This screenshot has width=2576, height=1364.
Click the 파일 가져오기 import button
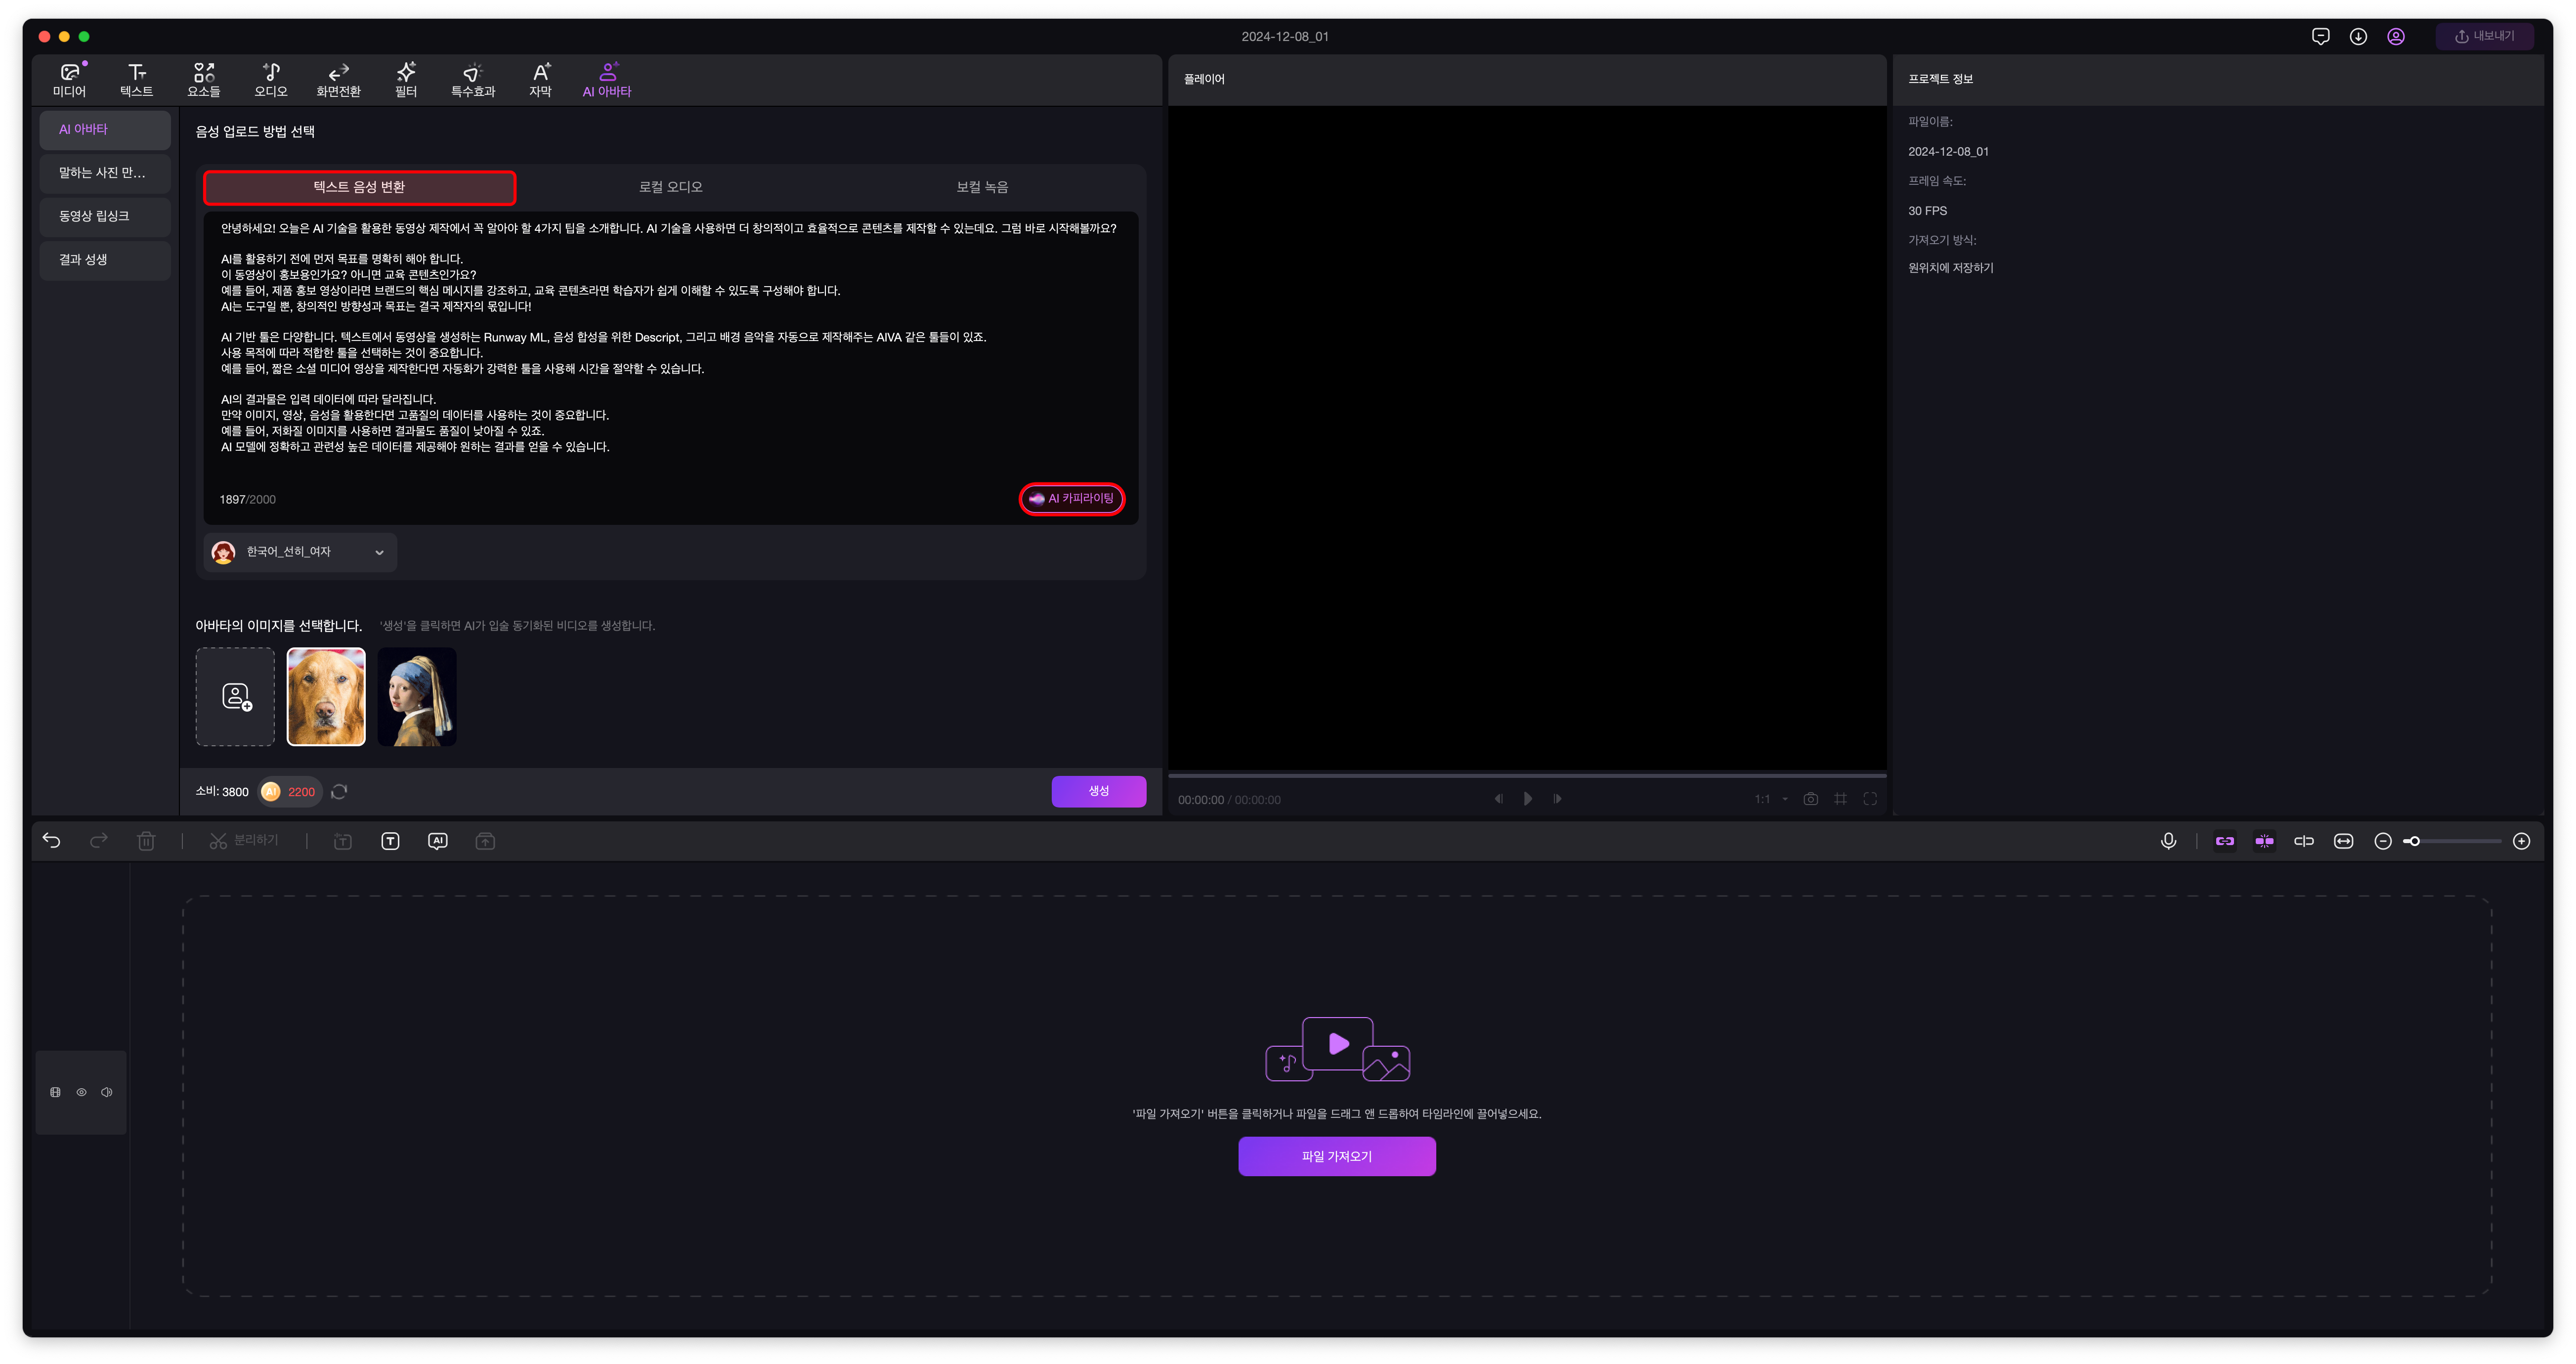(x=1336, y=1156)
